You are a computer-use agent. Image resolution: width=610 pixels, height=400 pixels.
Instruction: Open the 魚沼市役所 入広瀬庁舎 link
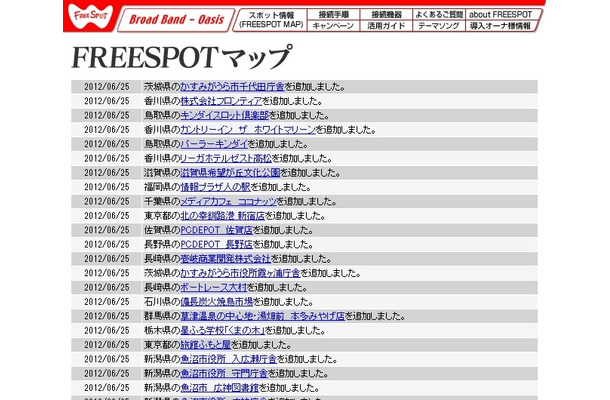(228, 359)
